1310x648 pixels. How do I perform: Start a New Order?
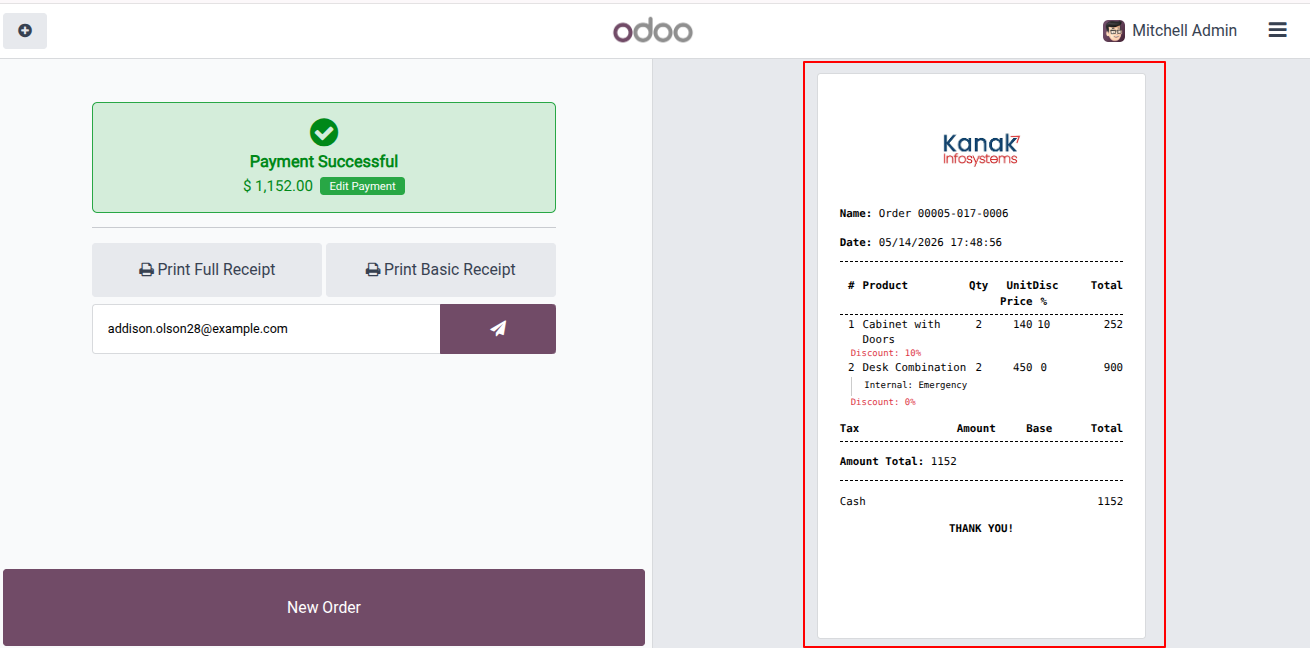tap(324, 608)
